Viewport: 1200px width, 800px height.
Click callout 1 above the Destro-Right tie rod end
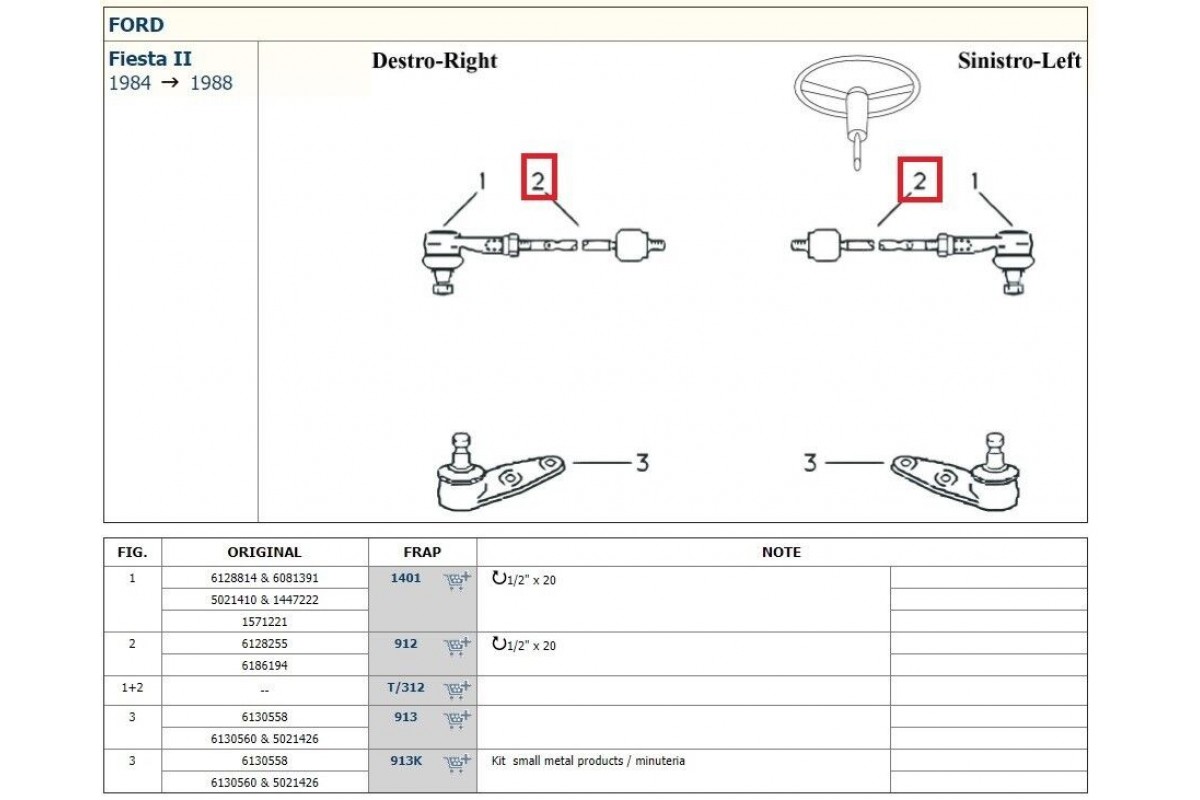(x=481, y=182)
